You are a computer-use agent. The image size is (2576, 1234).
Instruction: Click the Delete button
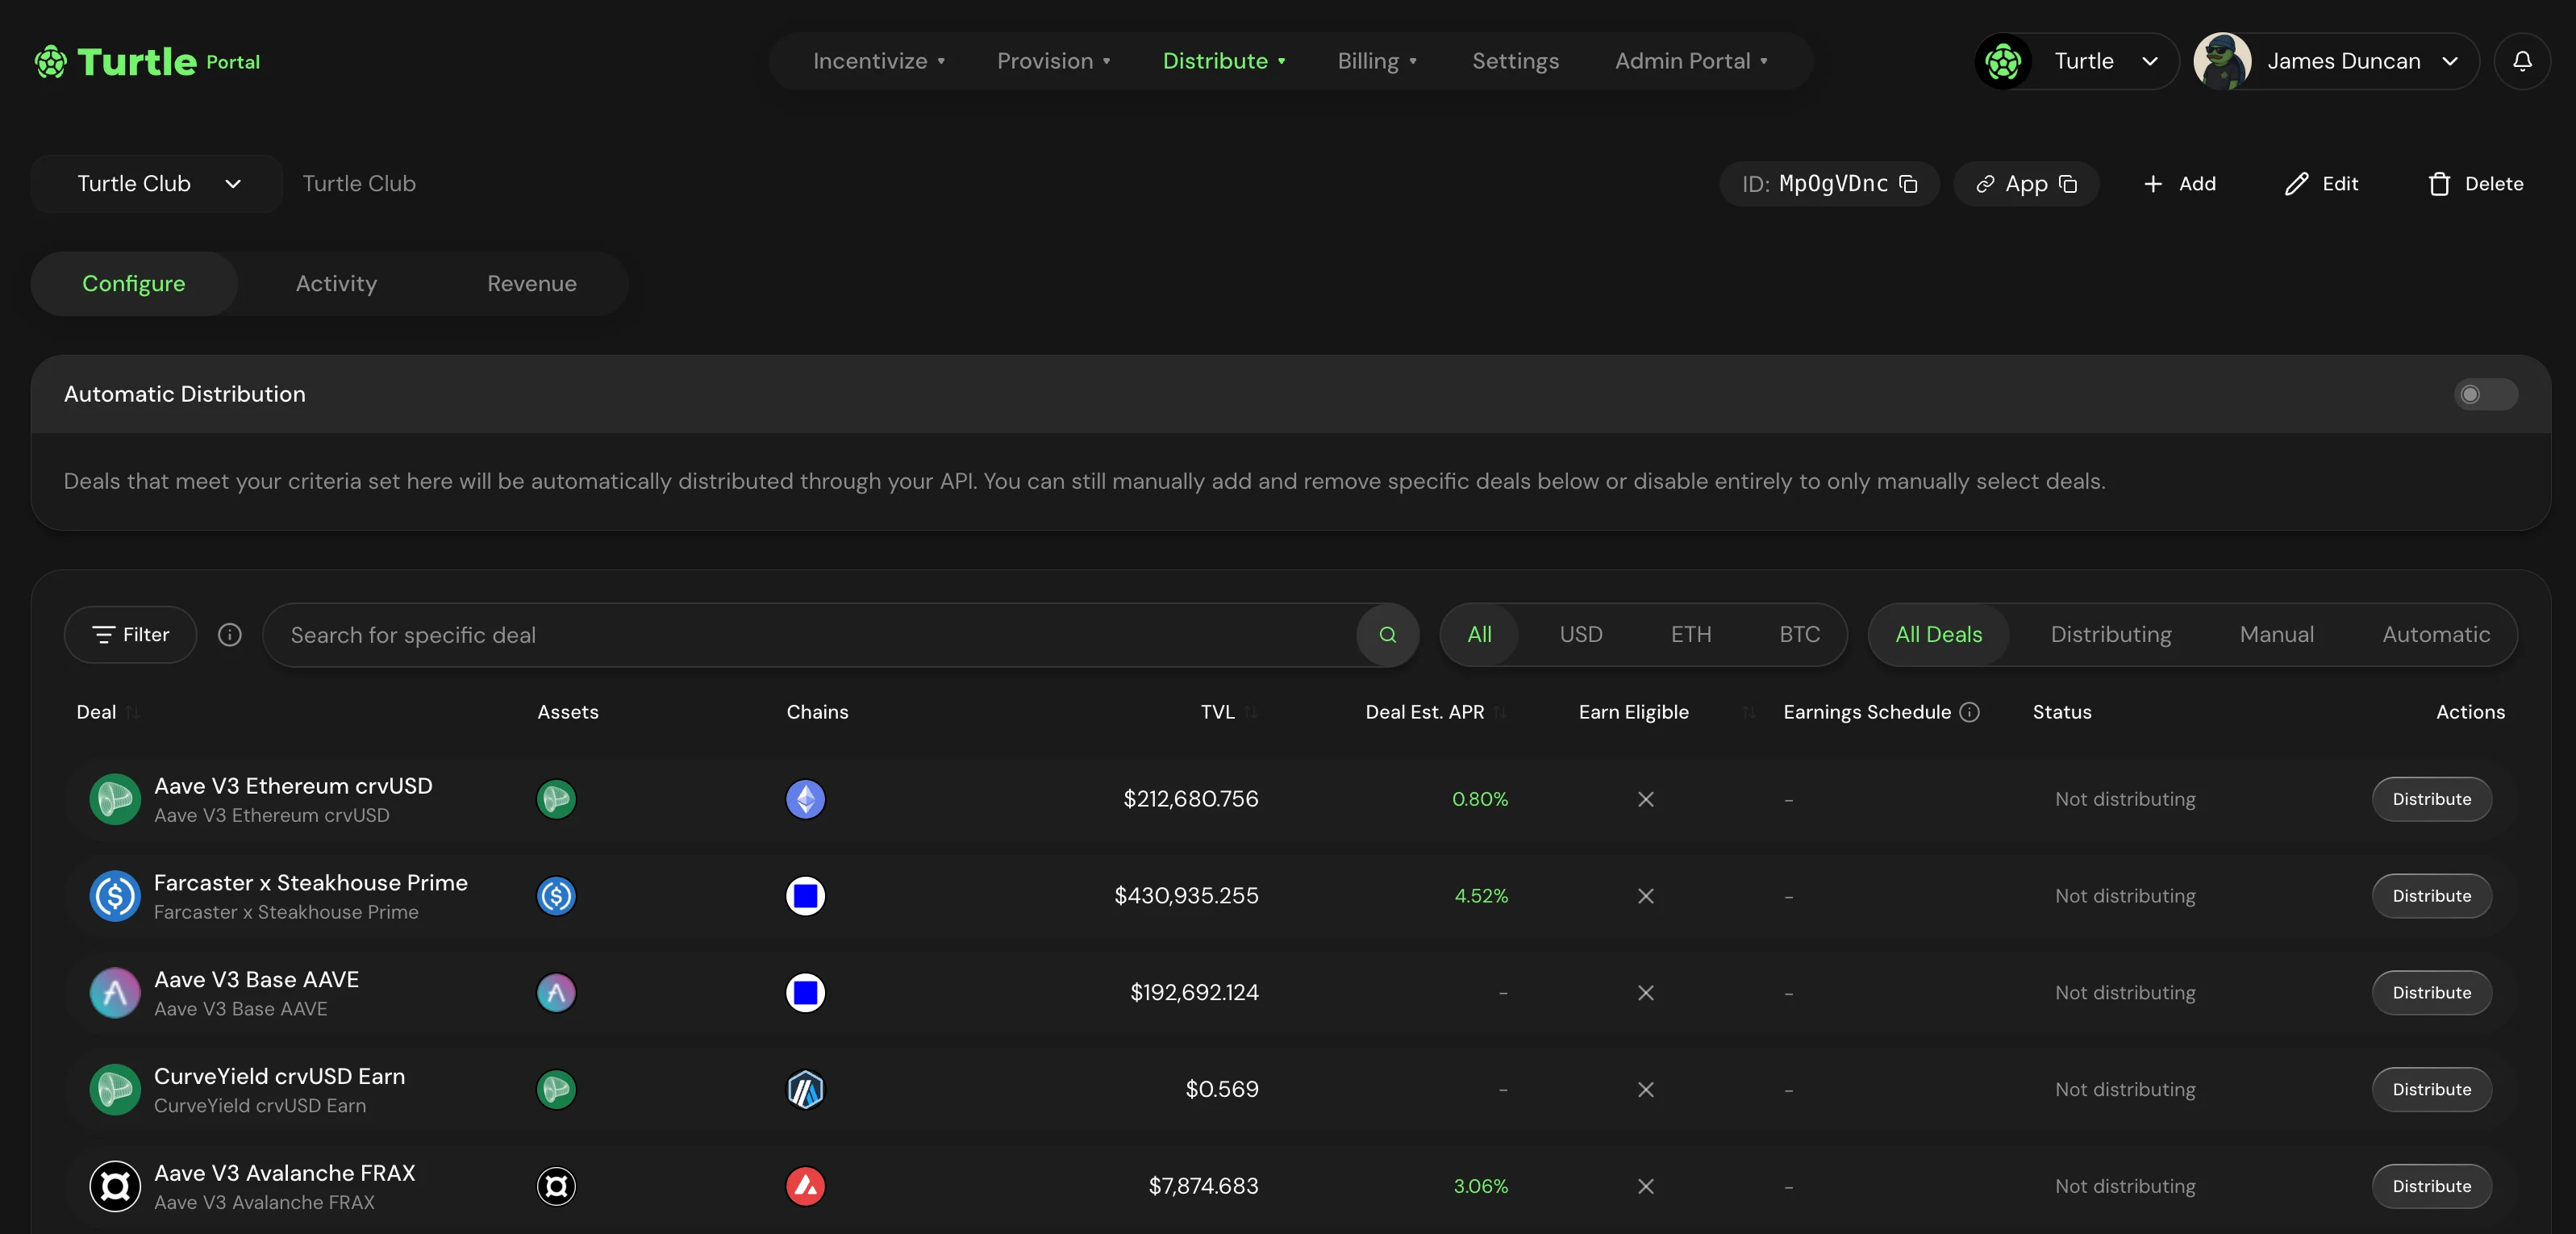pyautogui.click(x=2475, y=184)
